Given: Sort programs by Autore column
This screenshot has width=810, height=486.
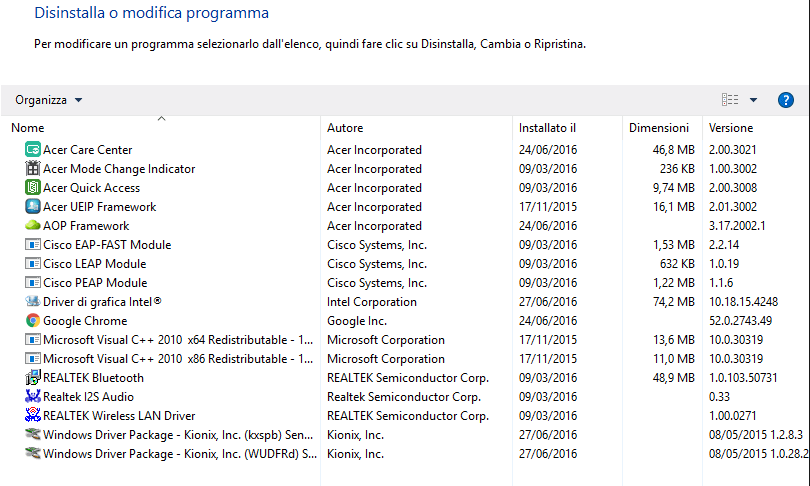Looking at the screenshot, I should 345,128.
